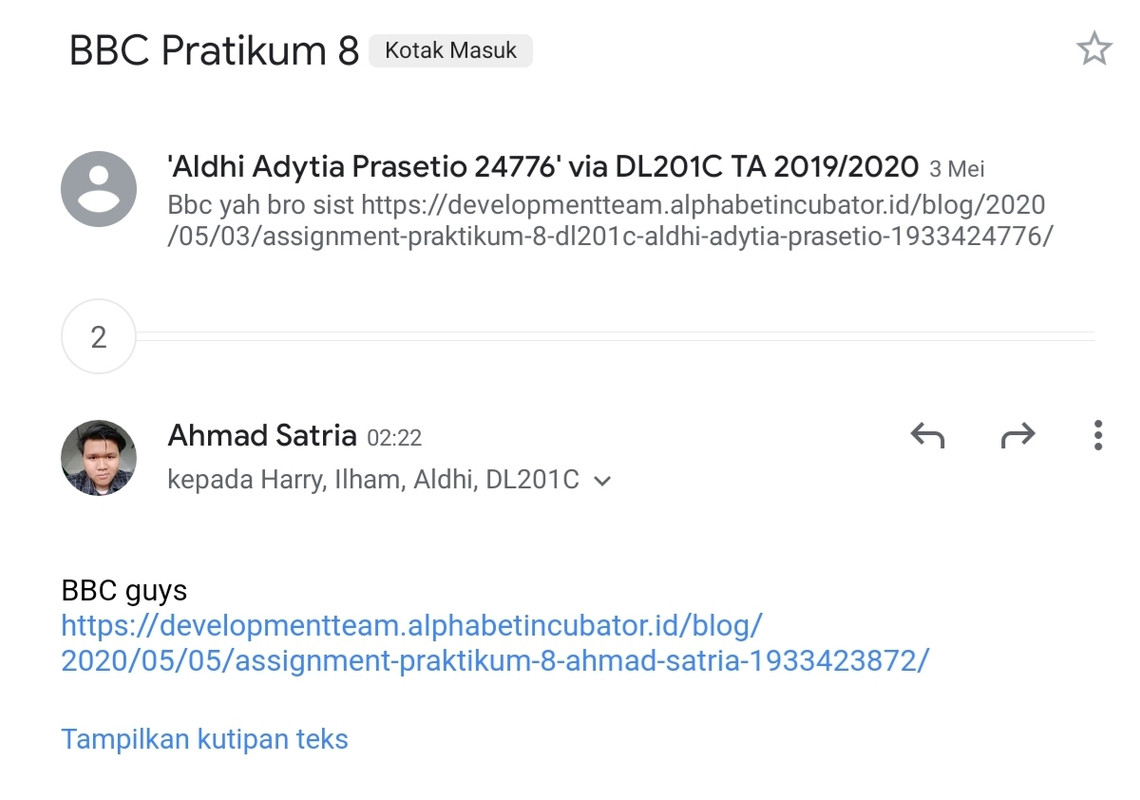This screenshot has width=1140, height=800.
Task: Click Tampilkan kutipan teks
Action: tap(204, 739)
